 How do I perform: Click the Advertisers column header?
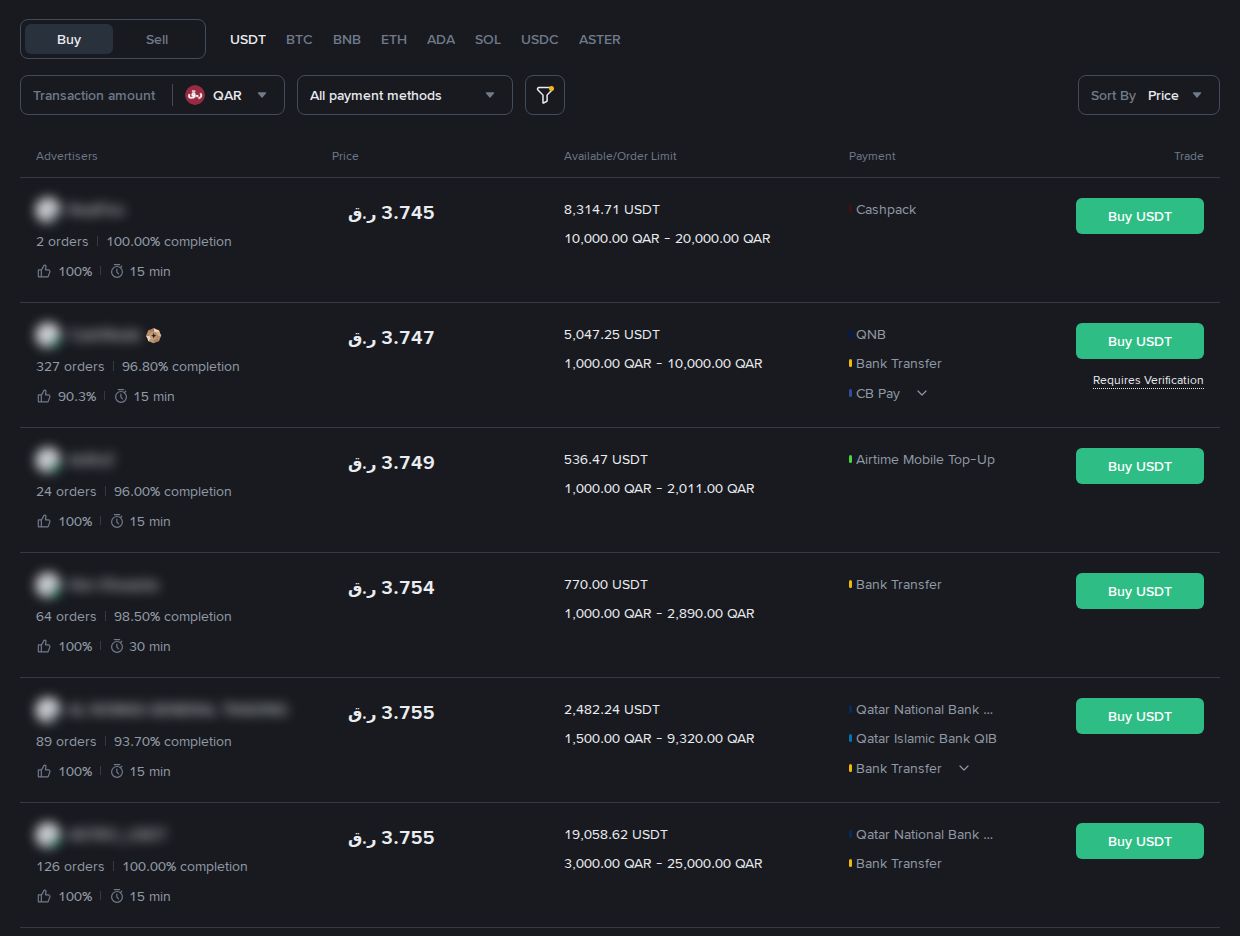67,156
